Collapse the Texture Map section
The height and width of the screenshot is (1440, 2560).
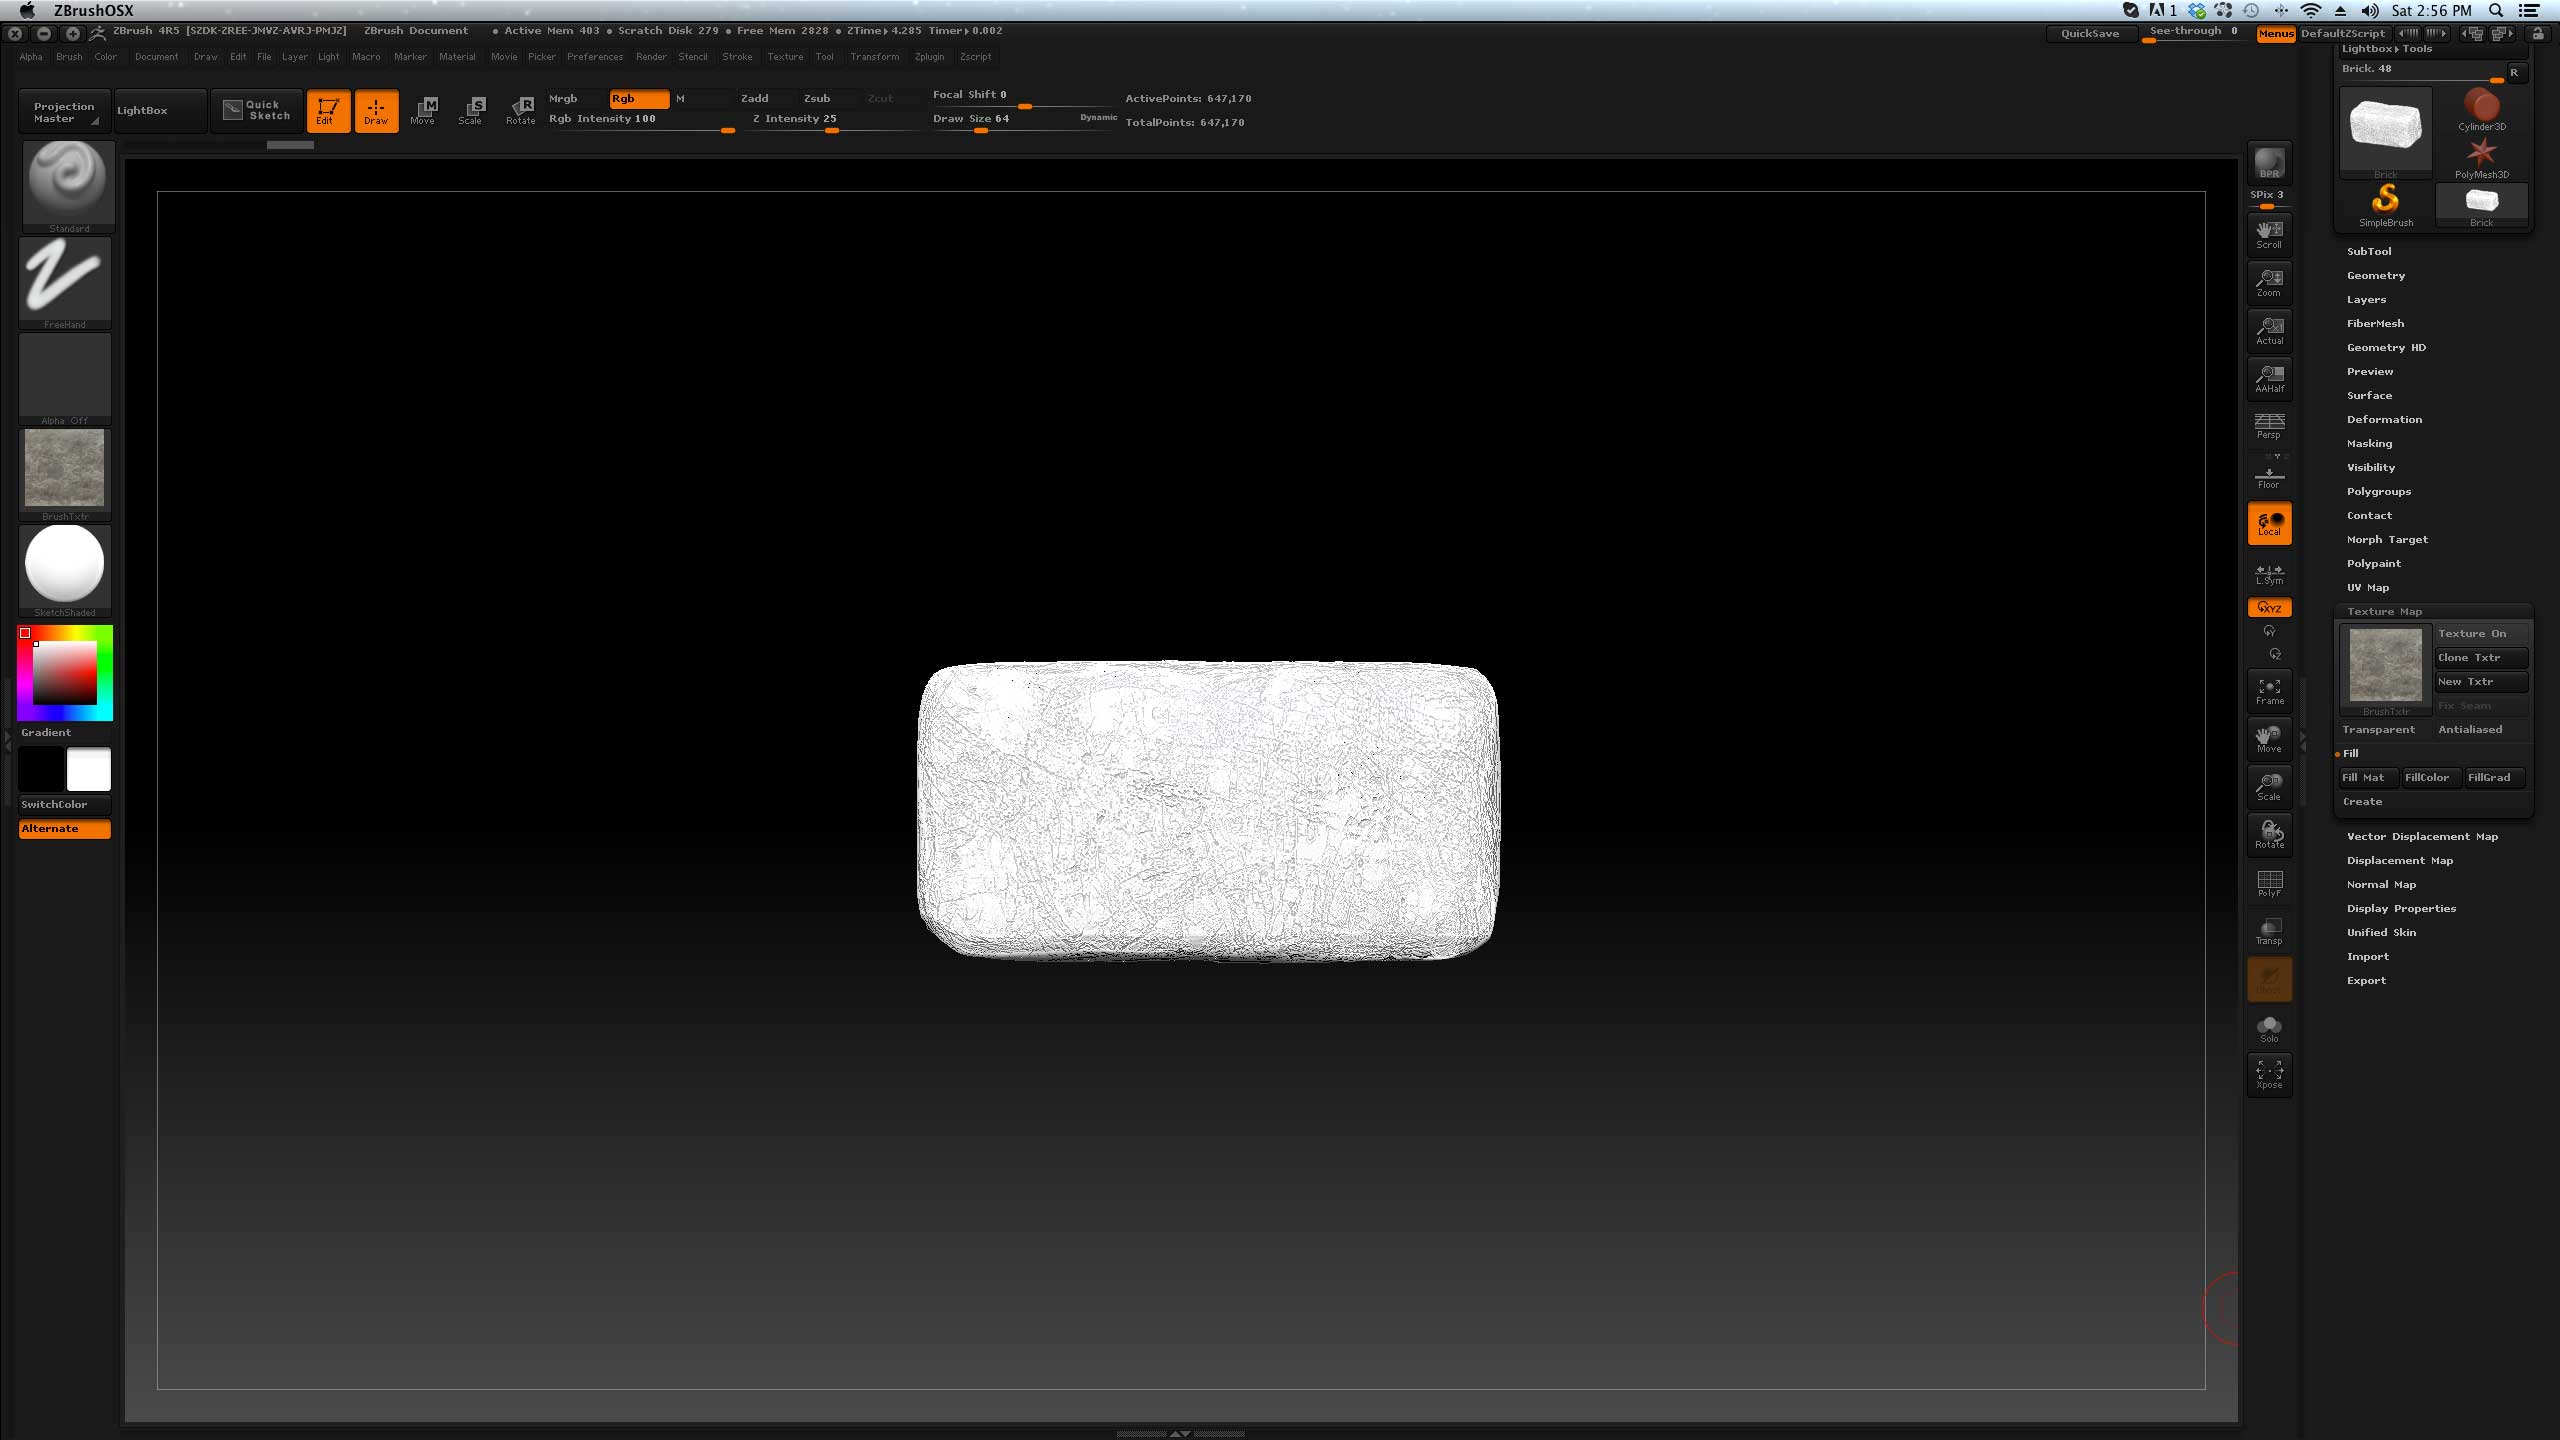tap(2384, 612)
